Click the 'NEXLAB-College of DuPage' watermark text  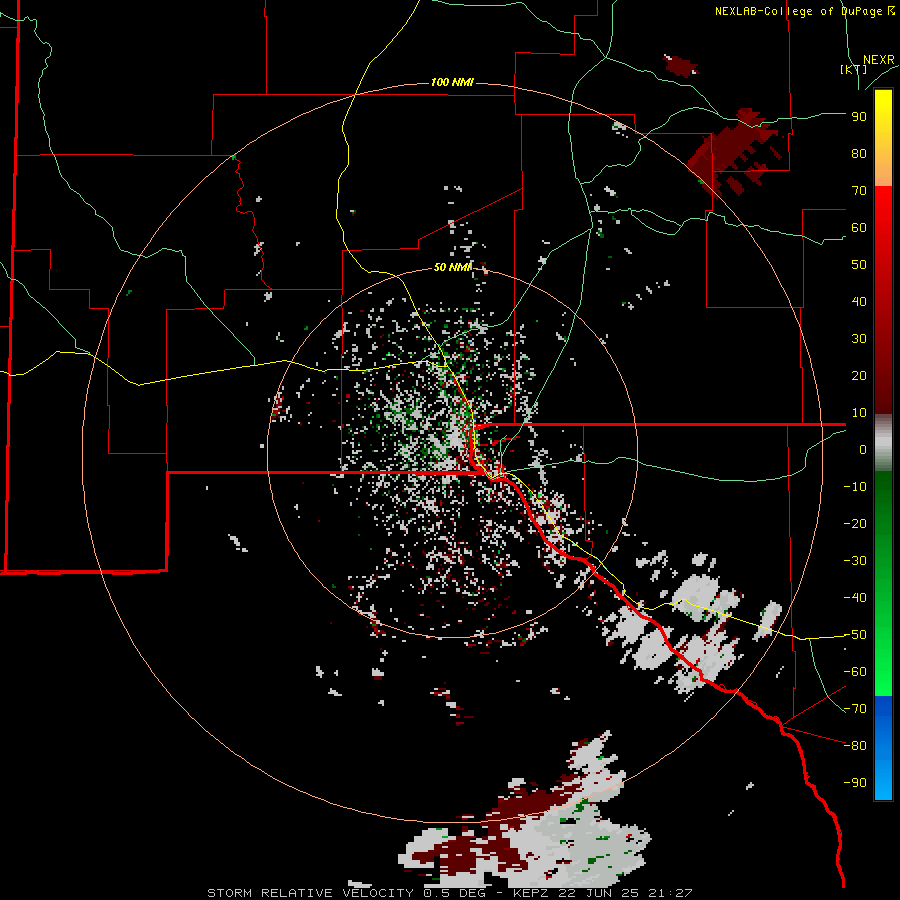[800, 11]
